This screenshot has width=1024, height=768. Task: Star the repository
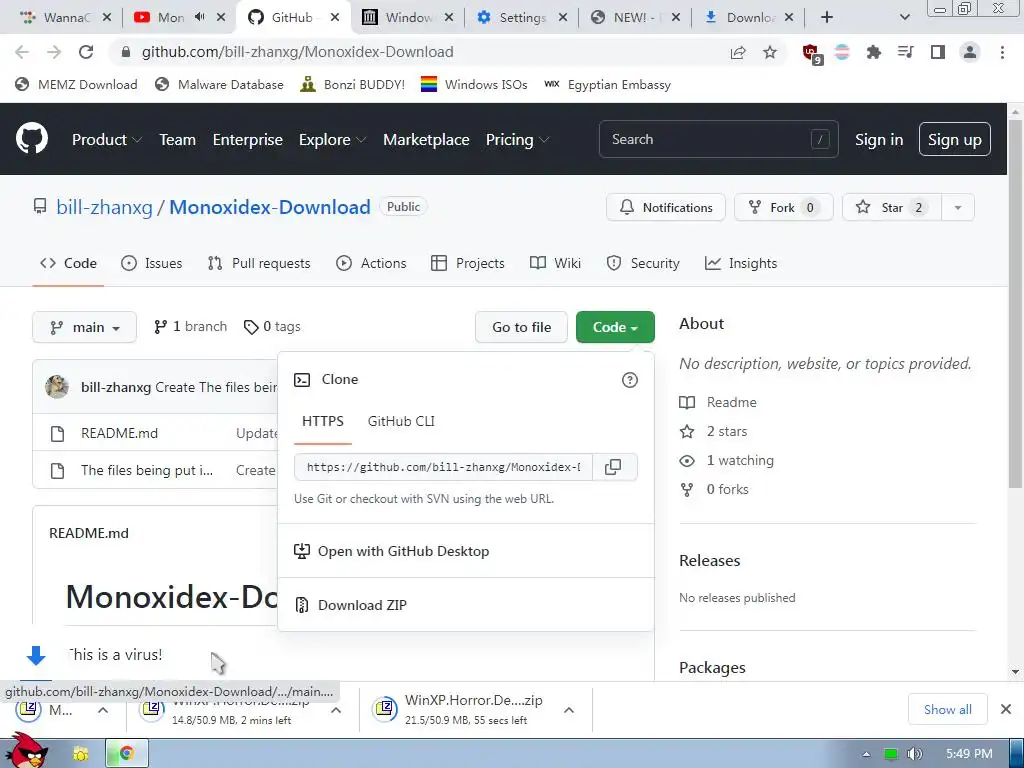tap(892, 208)
